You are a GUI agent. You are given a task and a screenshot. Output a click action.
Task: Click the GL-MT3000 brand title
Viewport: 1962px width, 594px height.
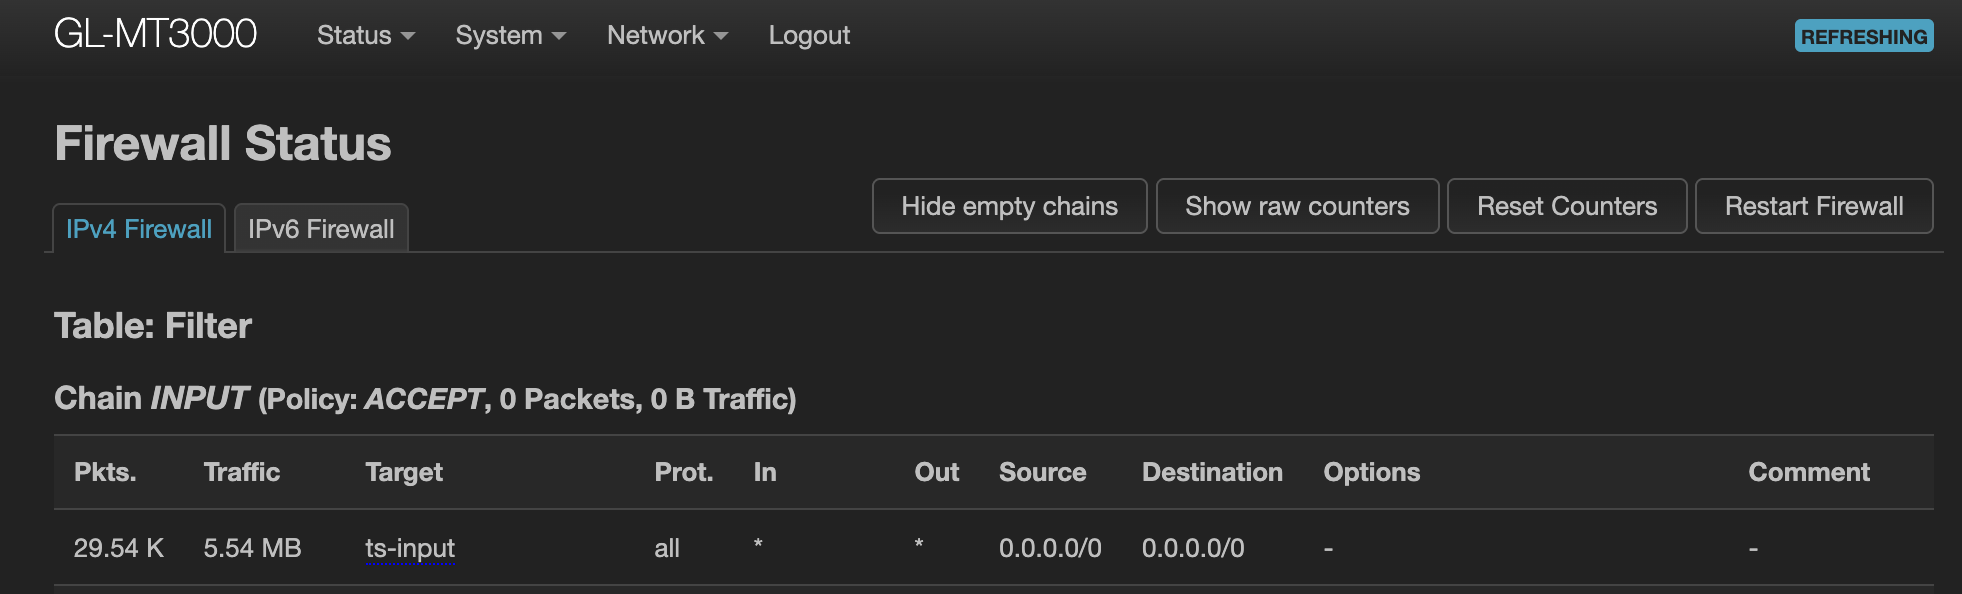coord(155,34)
